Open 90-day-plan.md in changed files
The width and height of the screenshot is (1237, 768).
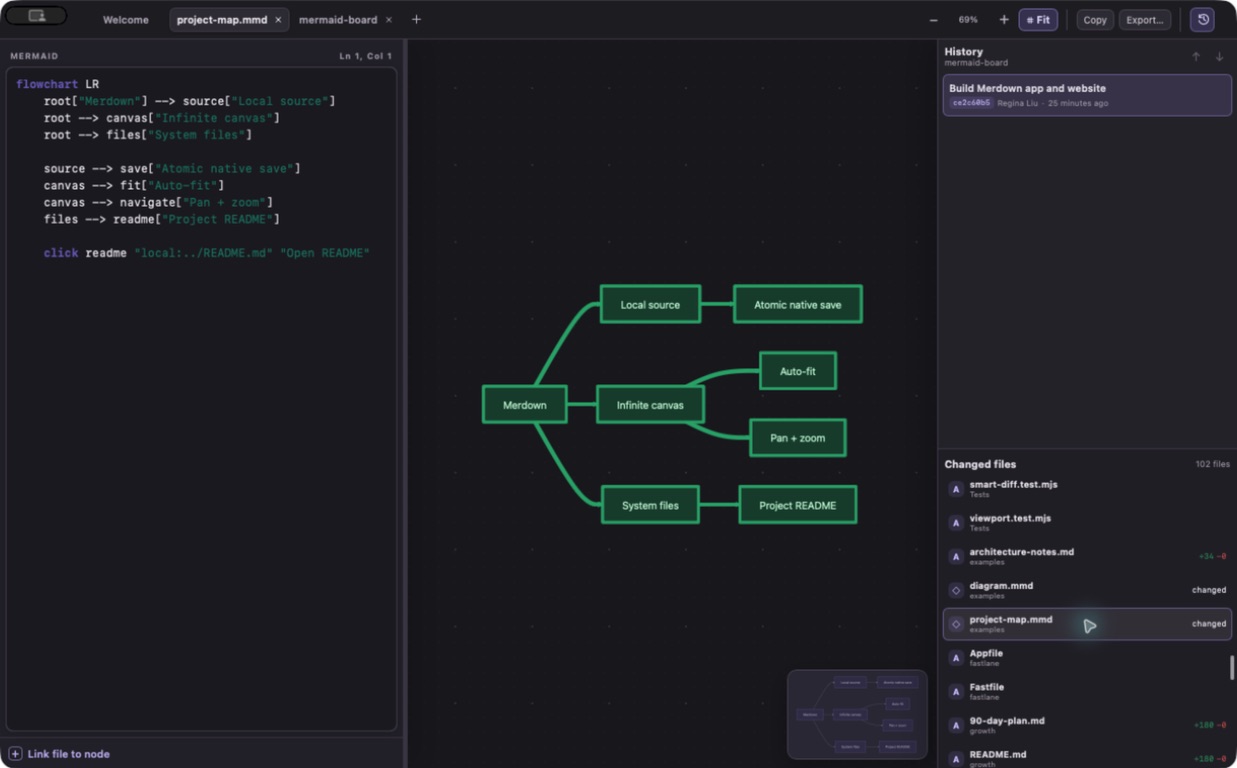pos(1087,726)
